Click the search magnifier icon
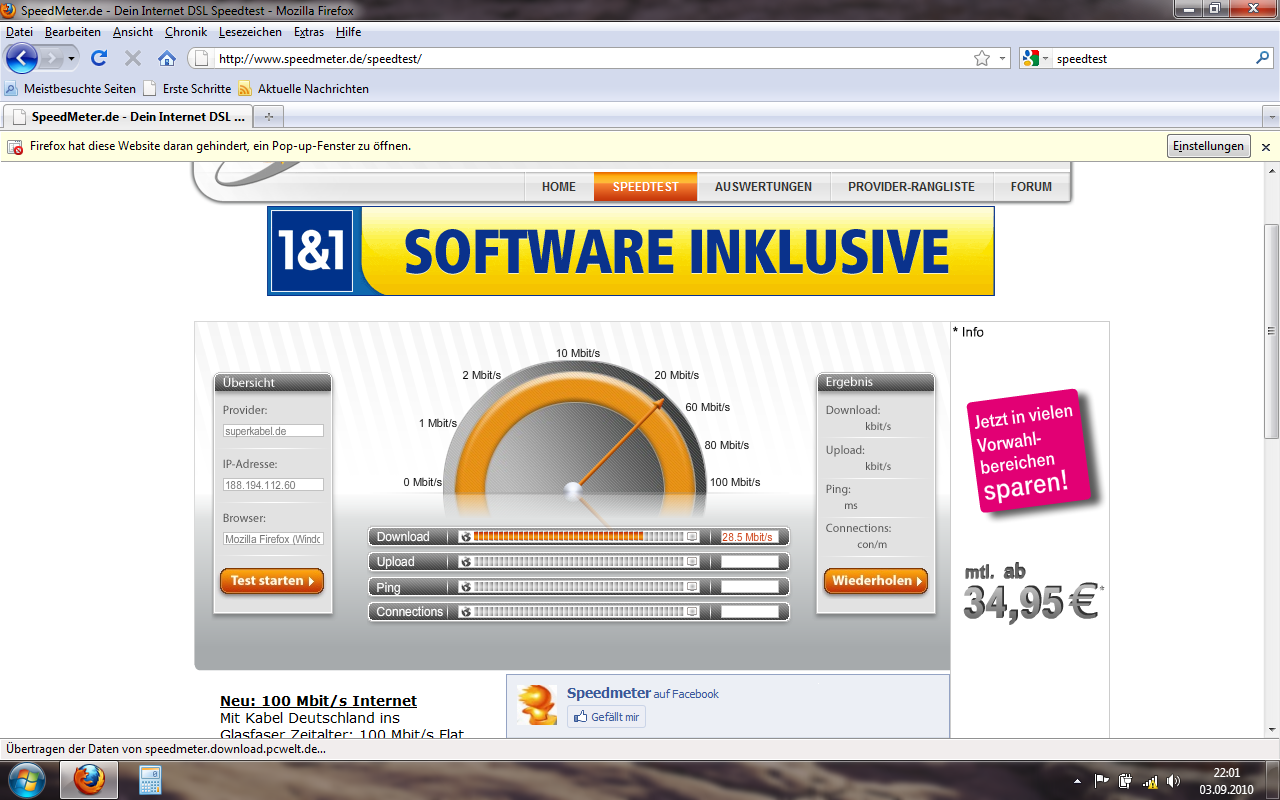Screen dimensions: 1280x800 [1262, 58]
